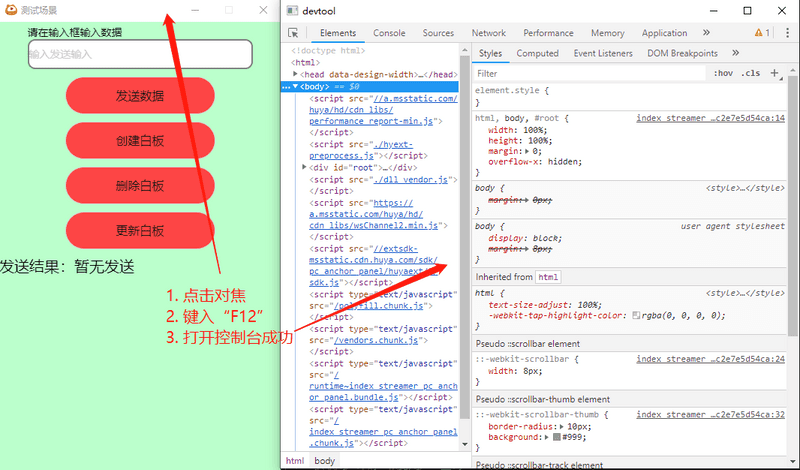Click the body breadcrumb at bottom
Image resolution: width=800 pixels, height=470 pixels.
tap(324, 461)
